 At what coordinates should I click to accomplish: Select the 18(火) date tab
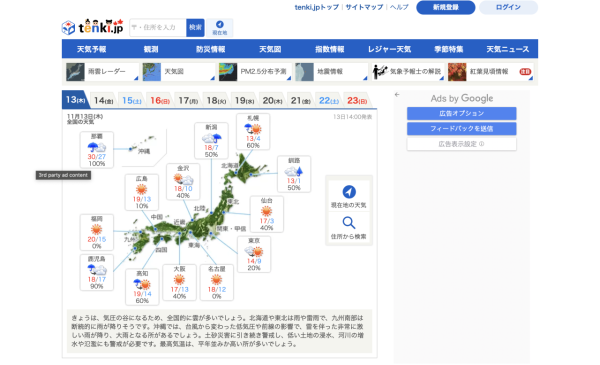coord(216,101)
